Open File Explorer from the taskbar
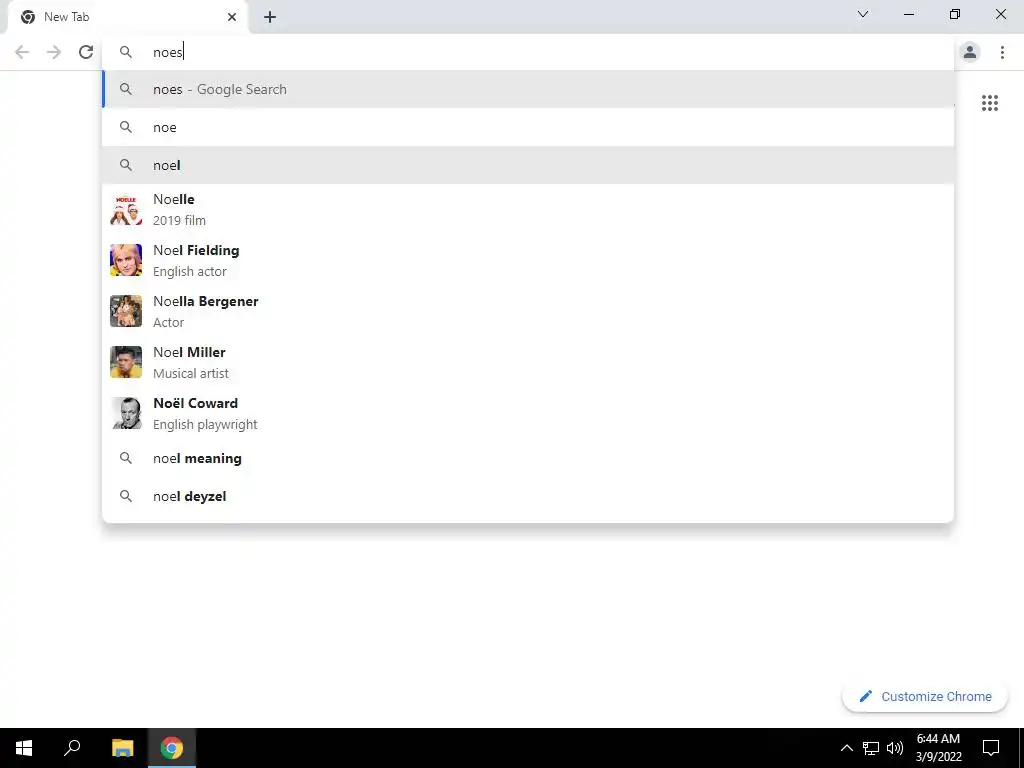Screen dimensions: 1024x768 [122, 748]
